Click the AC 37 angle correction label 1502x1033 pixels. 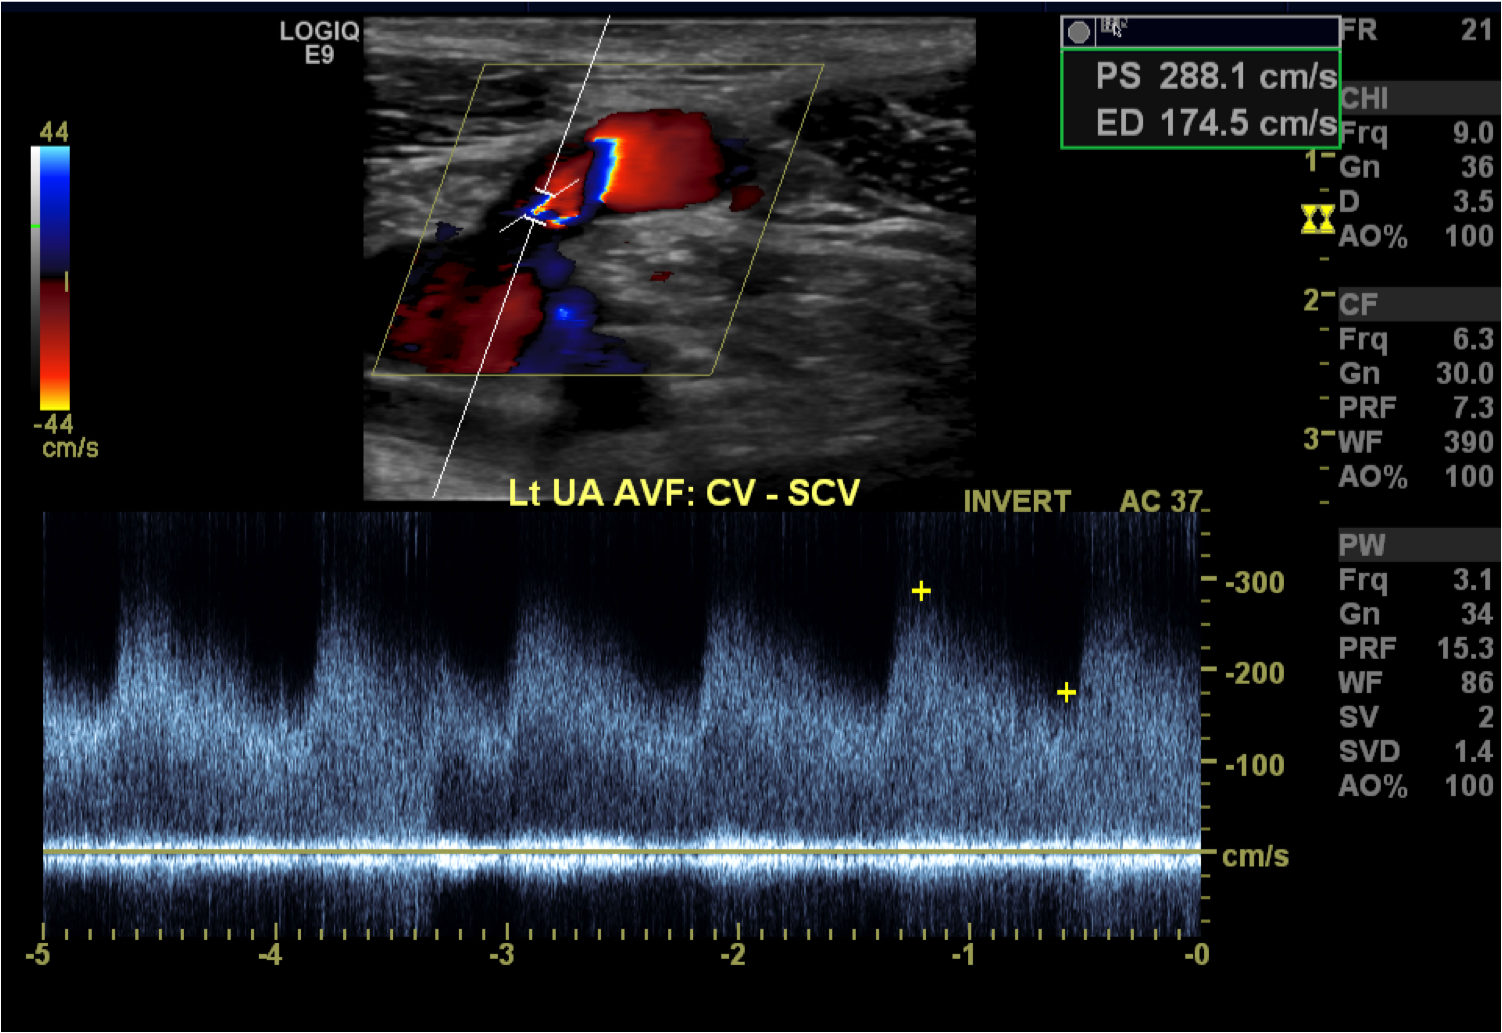point(1159,500)
